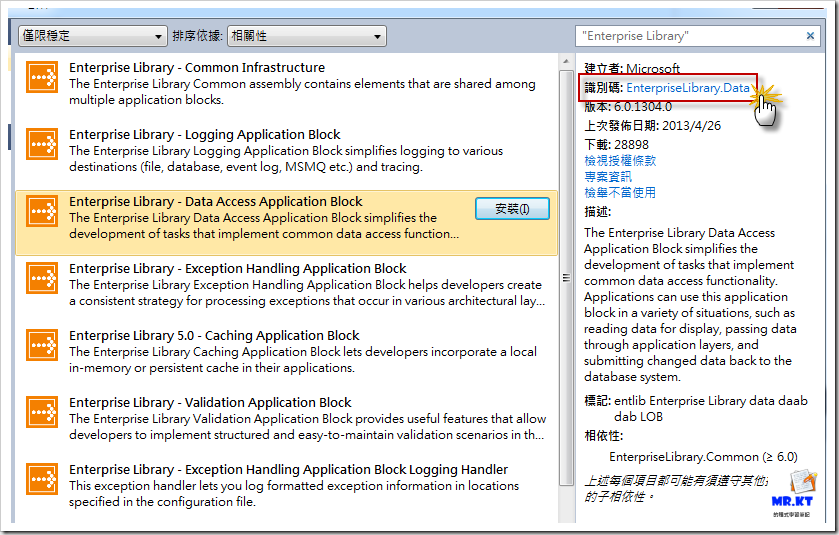Image resolution: width=839 pixels, height=535 pixels.
Task: Click the Common Infrastructure package icon
Action: [x=42, y=78]
